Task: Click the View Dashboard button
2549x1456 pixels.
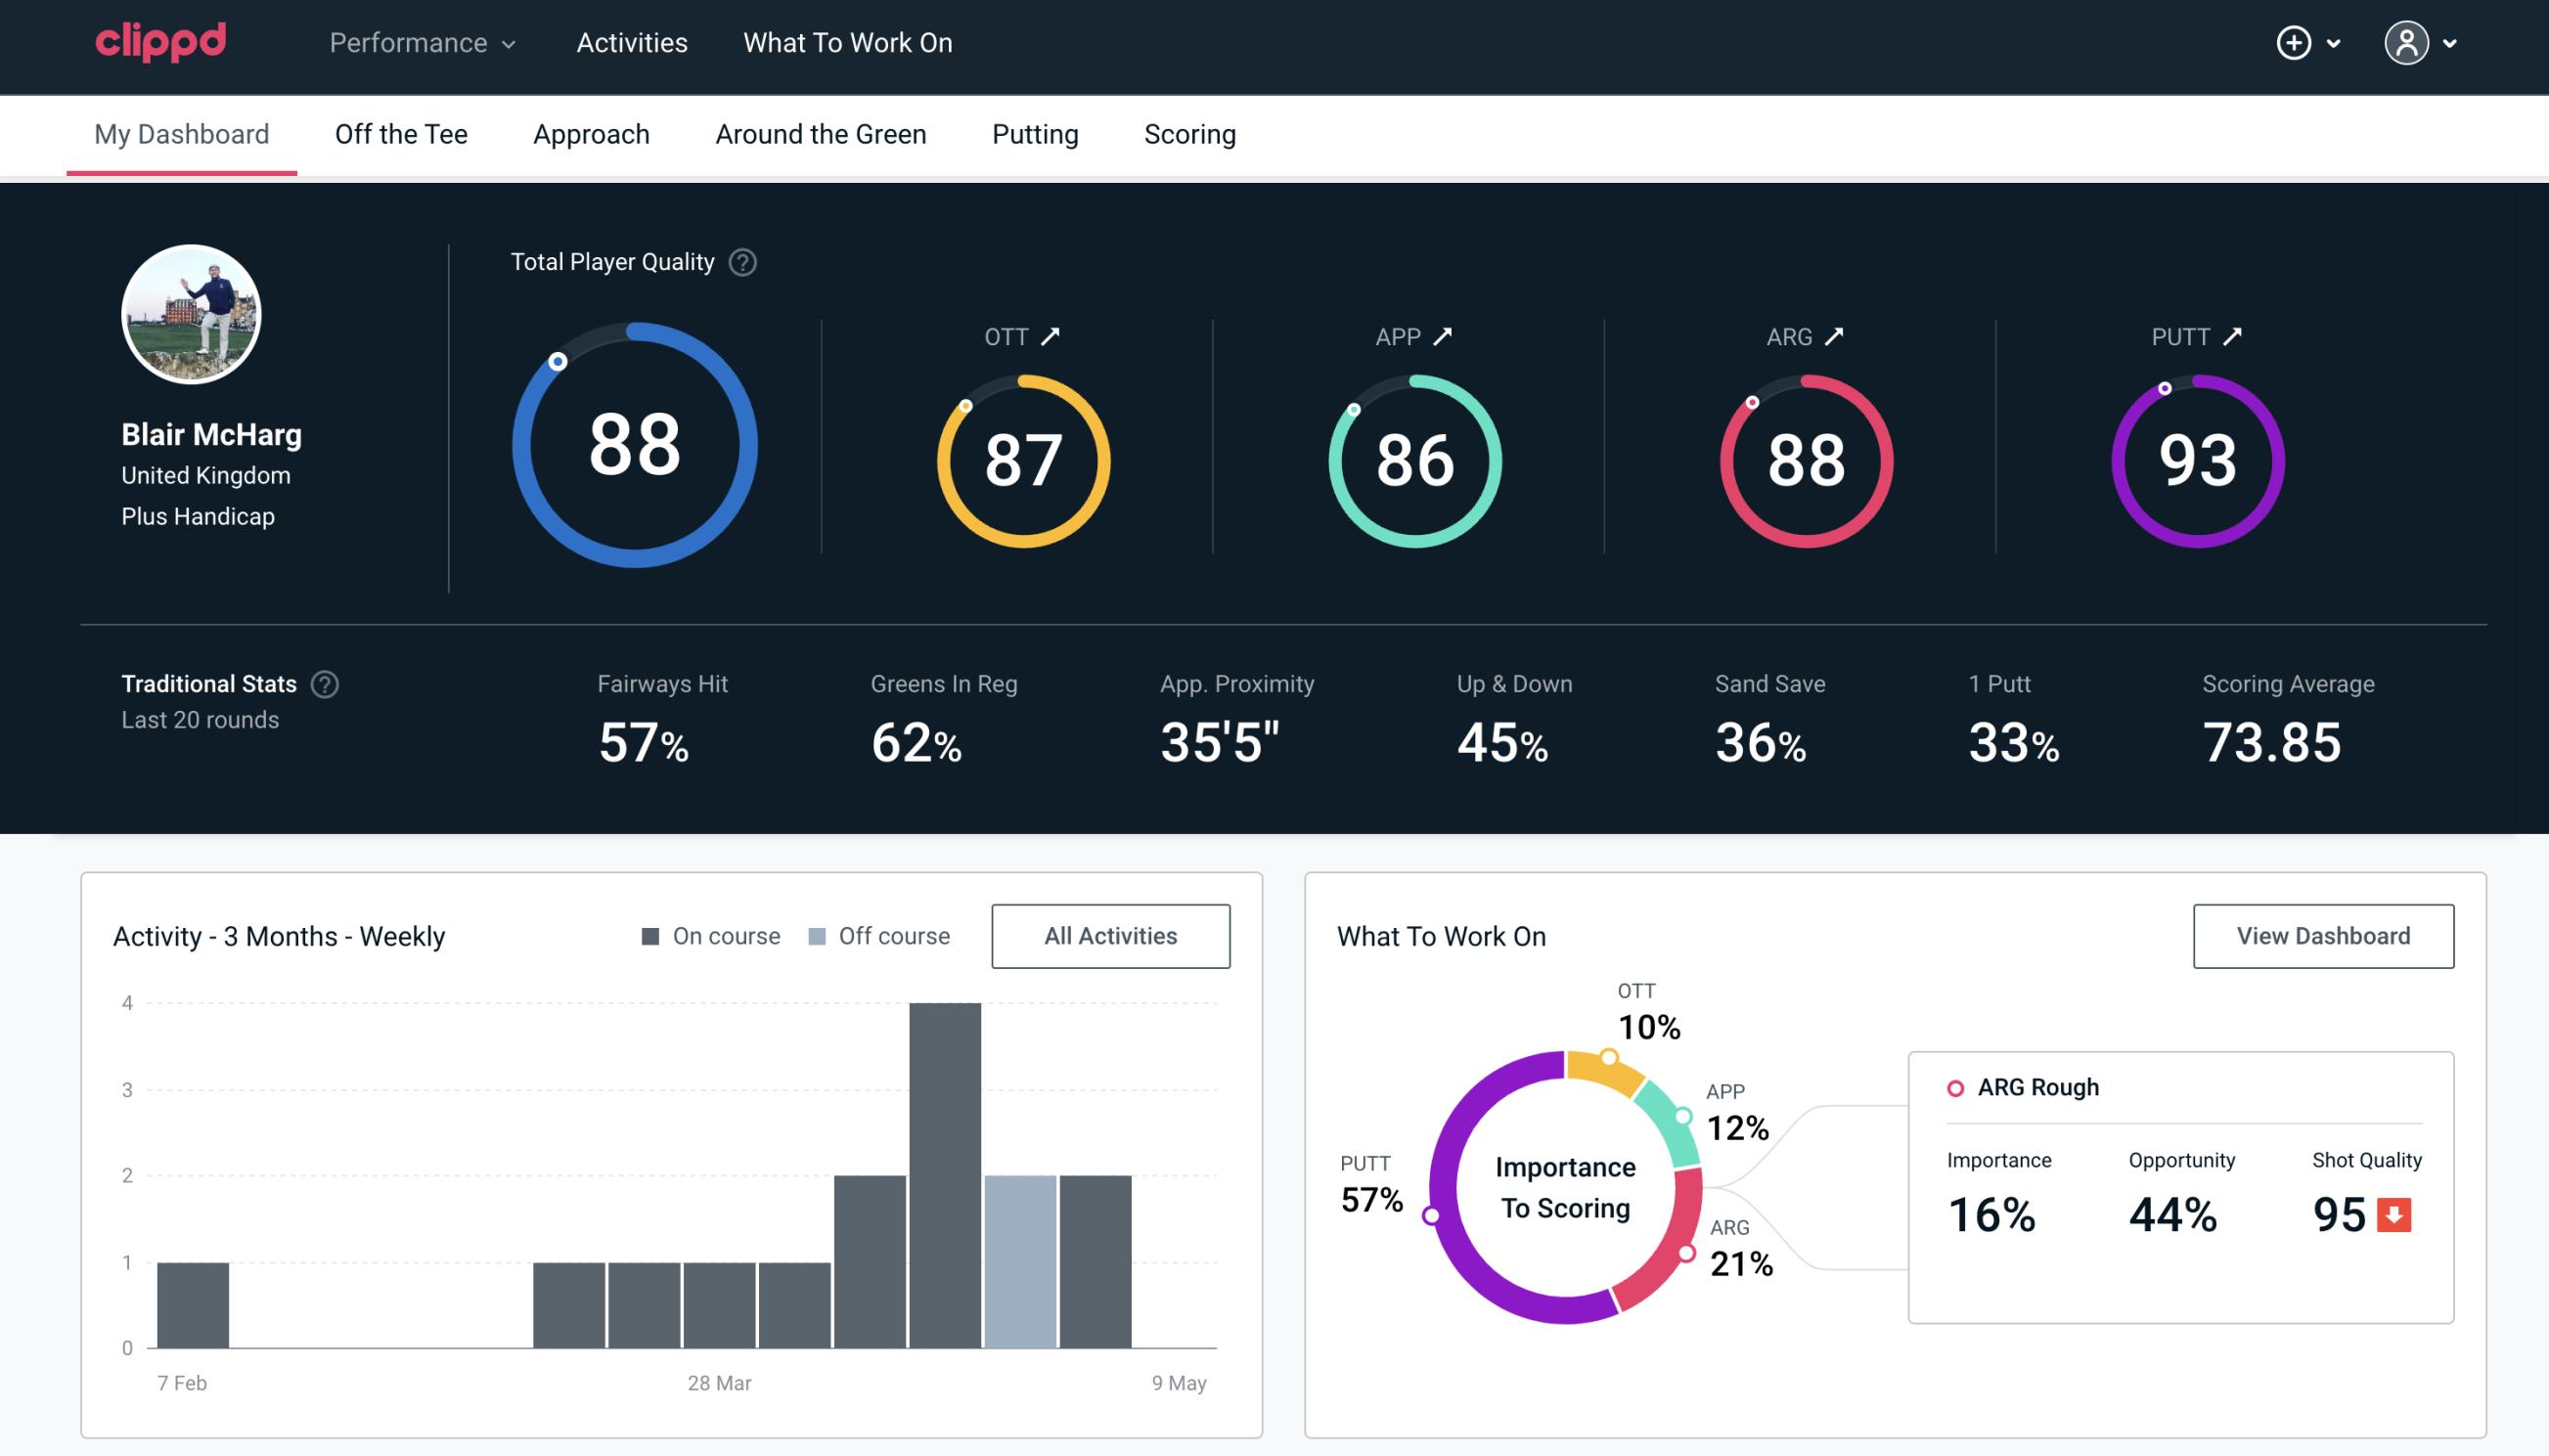Action: (x=2323, y=936)
